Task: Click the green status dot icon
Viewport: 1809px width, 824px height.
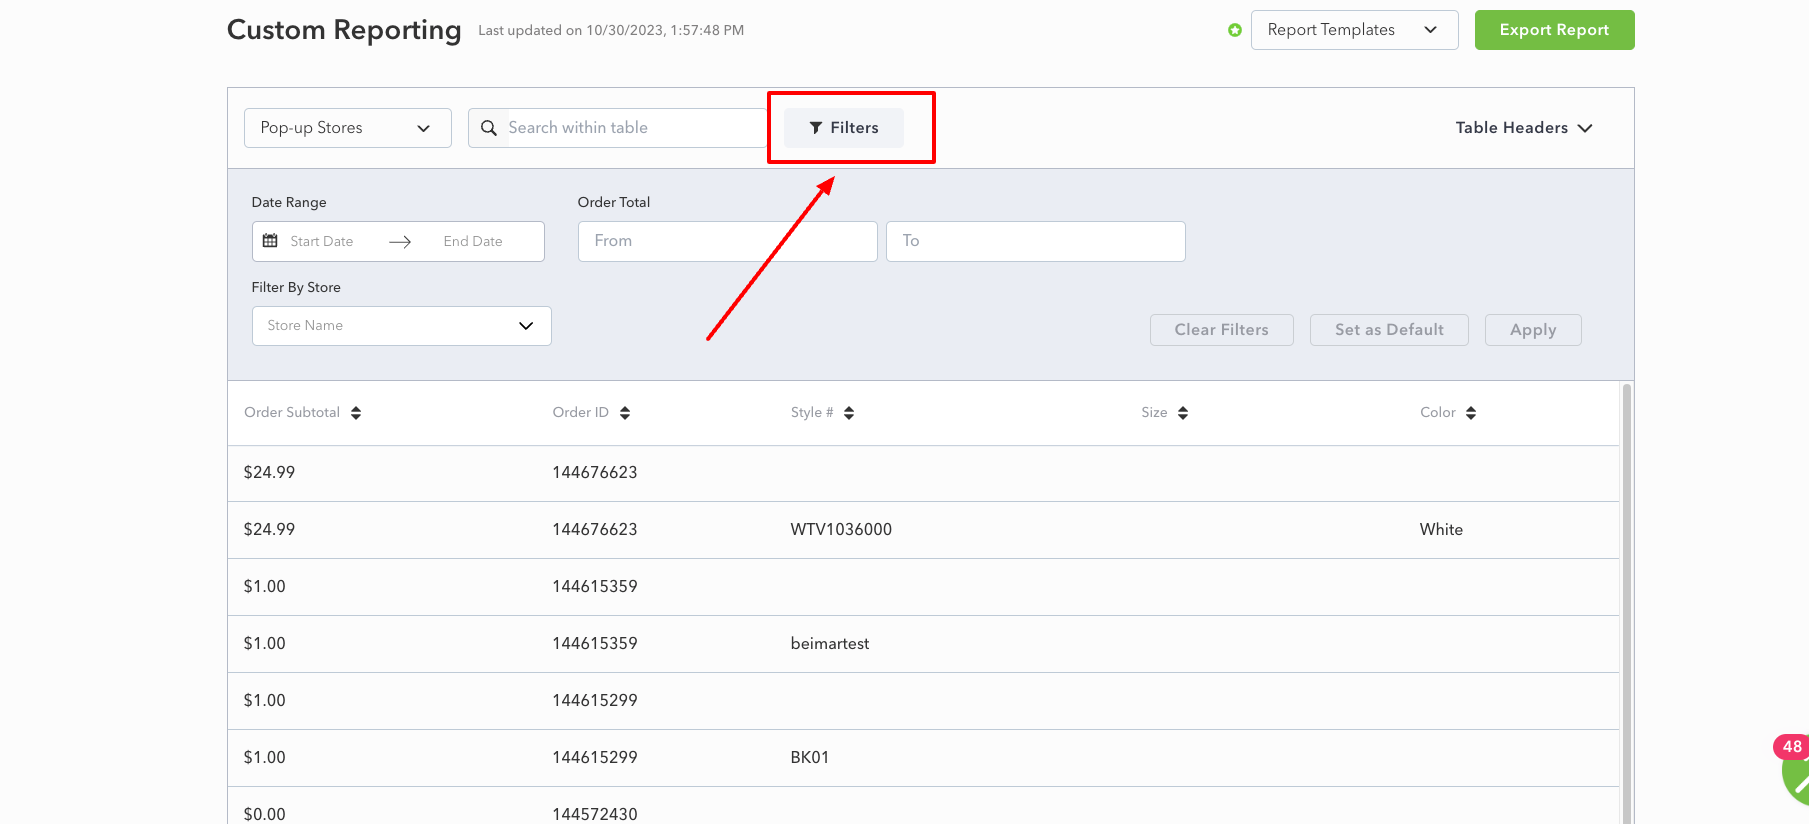Action: (x=1235, y=30)
